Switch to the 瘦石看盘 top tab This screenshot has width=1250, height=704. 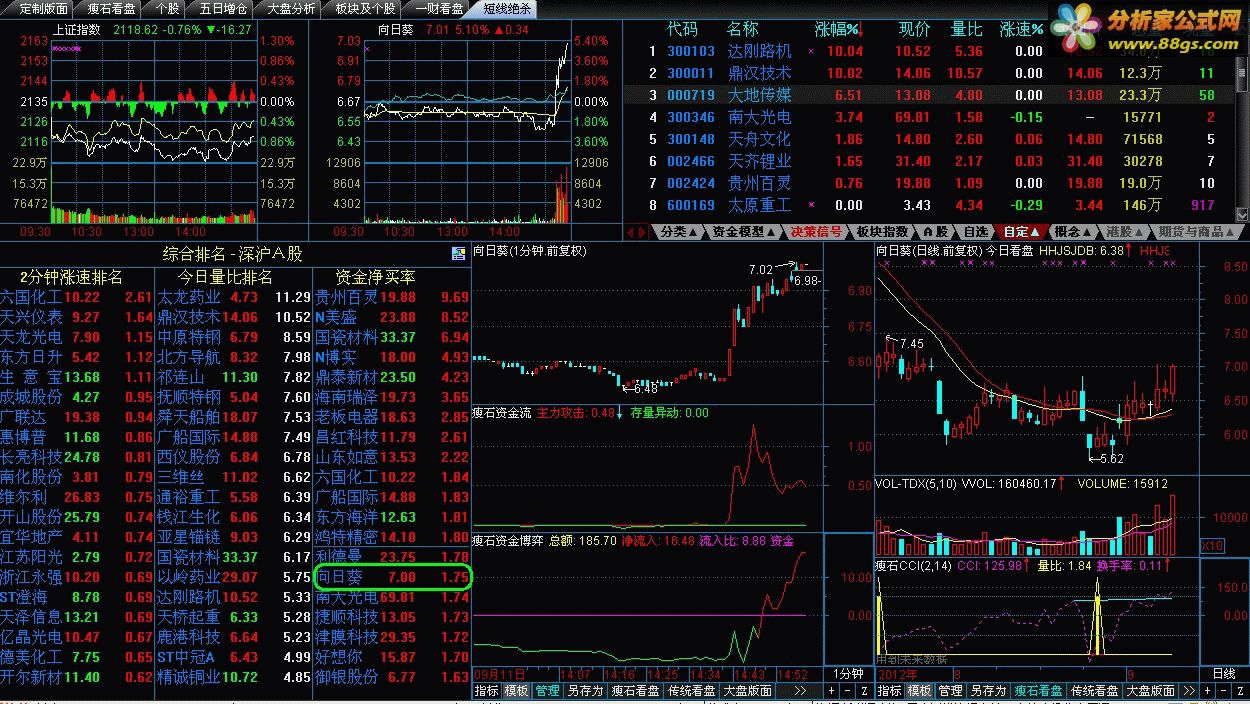pyautogui.click(x=111, y=8)
